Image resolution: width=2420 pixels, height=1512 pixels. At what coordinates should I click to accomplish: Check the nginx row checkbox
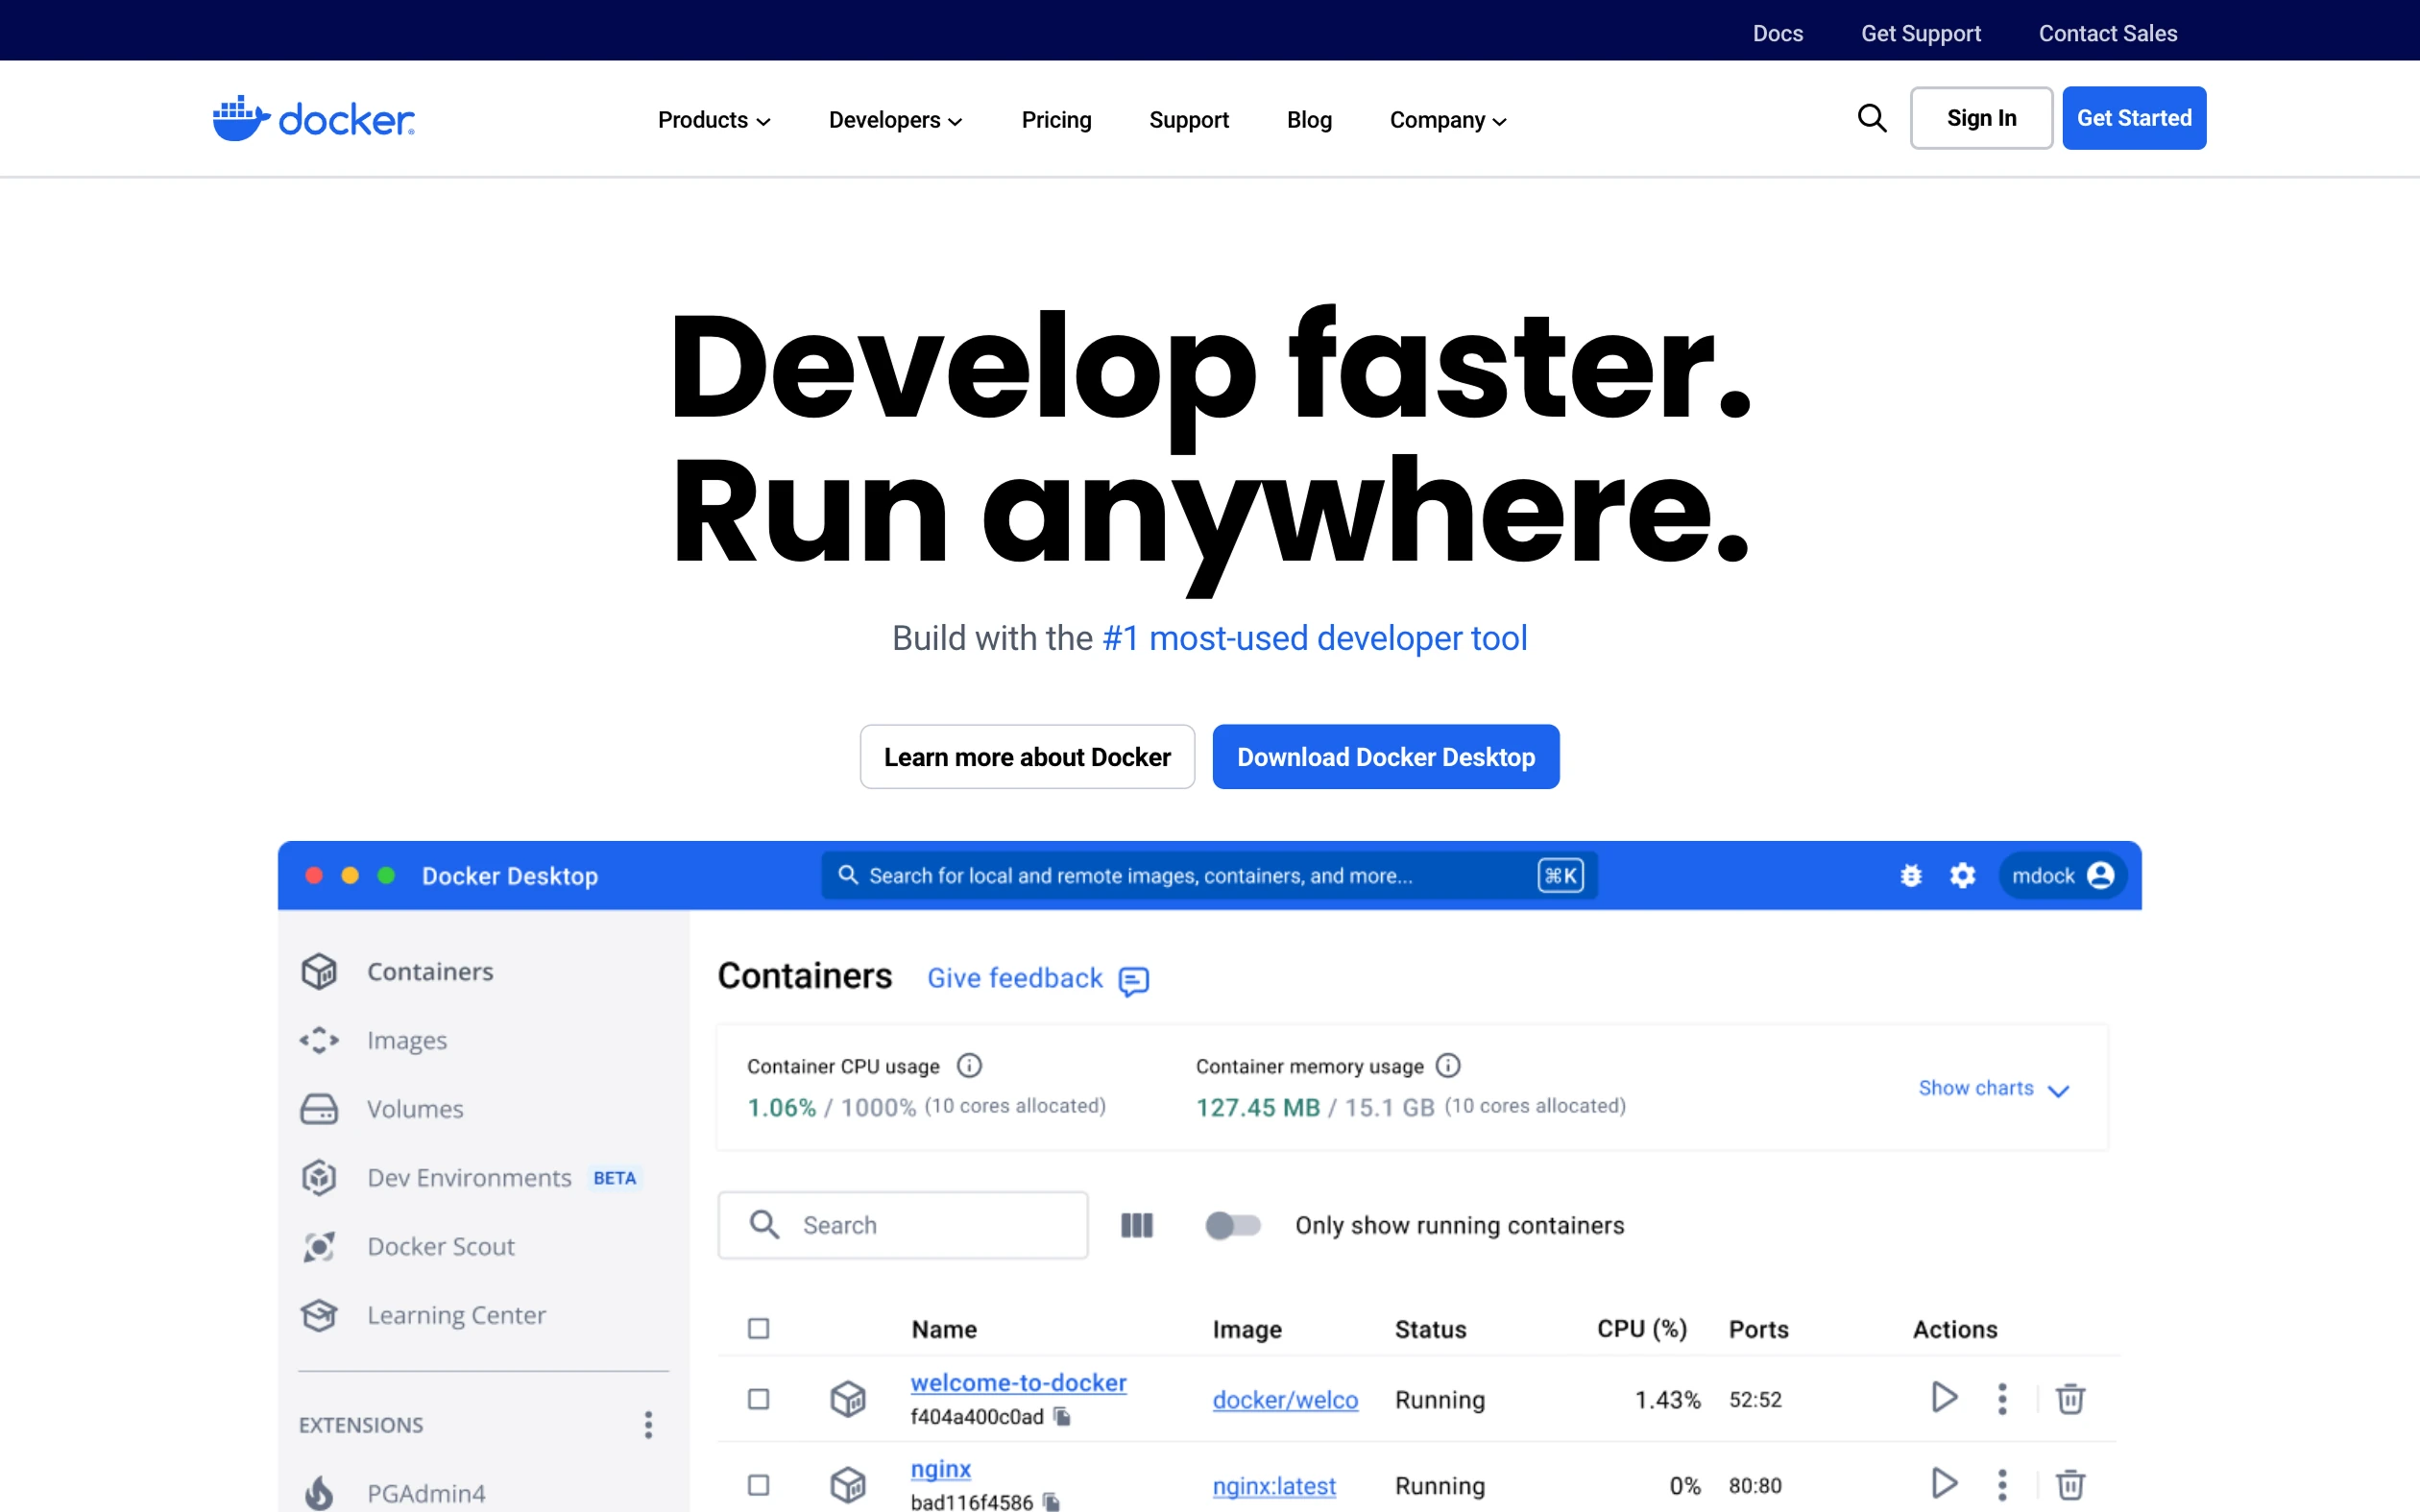[759, 1485]
